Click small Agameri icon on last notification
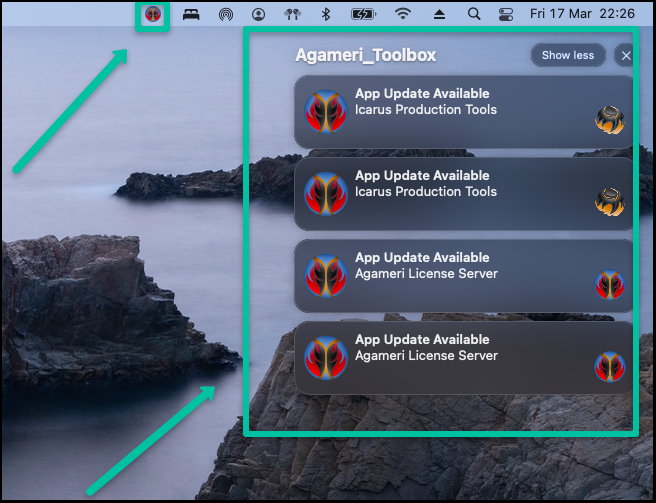 click(x=610, y=367)
